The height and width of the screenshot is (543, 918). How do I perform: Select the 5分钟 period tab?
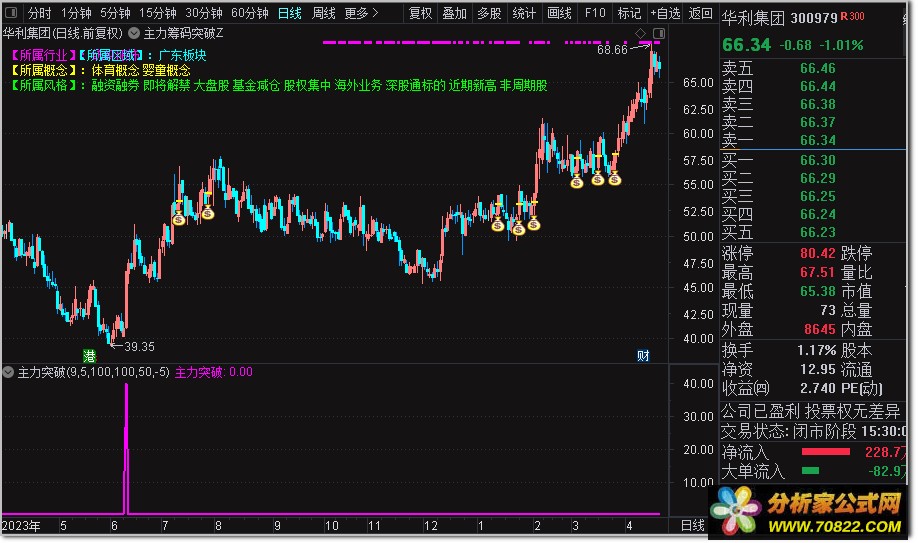click(x=115, y=13)
